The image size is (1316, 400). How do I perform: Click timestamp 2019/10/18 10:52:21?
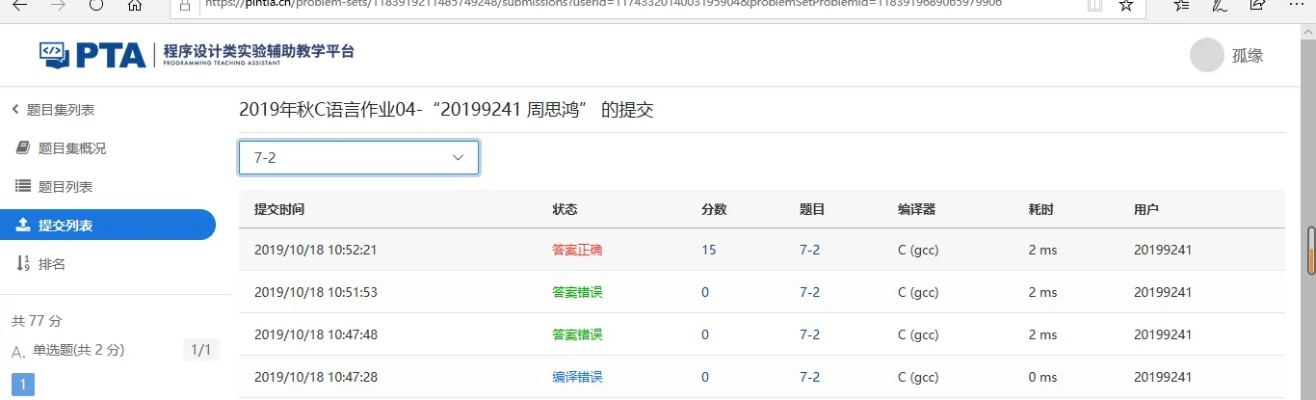[x=315, y=250]
